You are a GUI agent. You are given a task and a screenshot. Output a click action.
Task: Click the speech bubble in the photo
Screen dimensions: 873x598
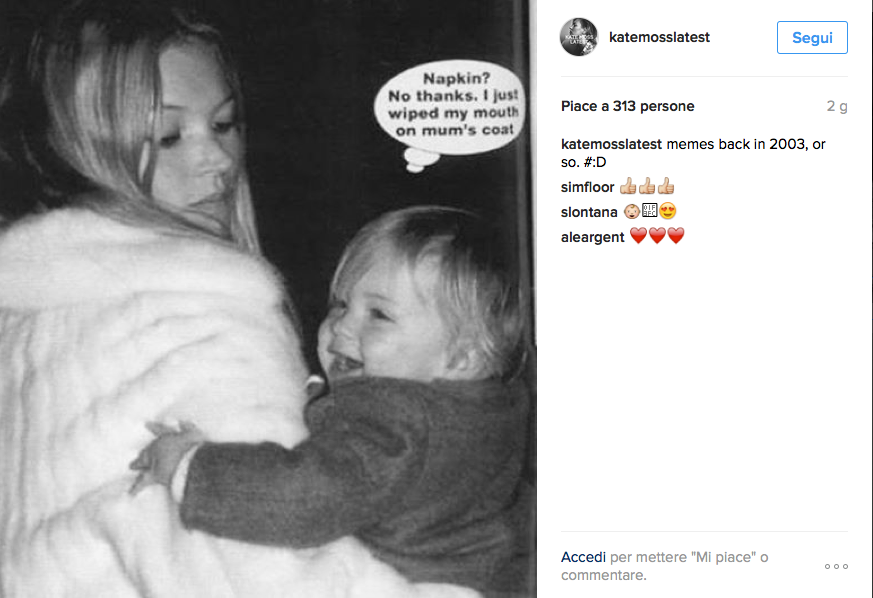pyautogui.click(x=450, y=111)
